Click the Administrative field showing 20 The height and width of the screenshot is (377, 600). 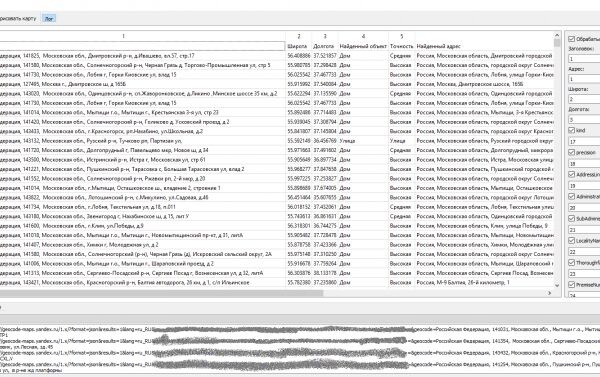pos(584,208)
